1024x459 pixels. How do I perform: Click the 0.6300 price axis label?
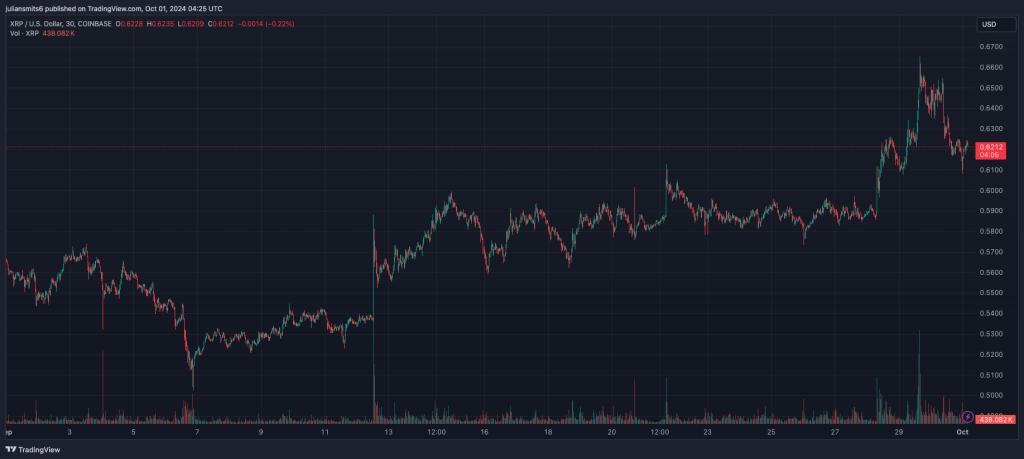coord(991,129)
